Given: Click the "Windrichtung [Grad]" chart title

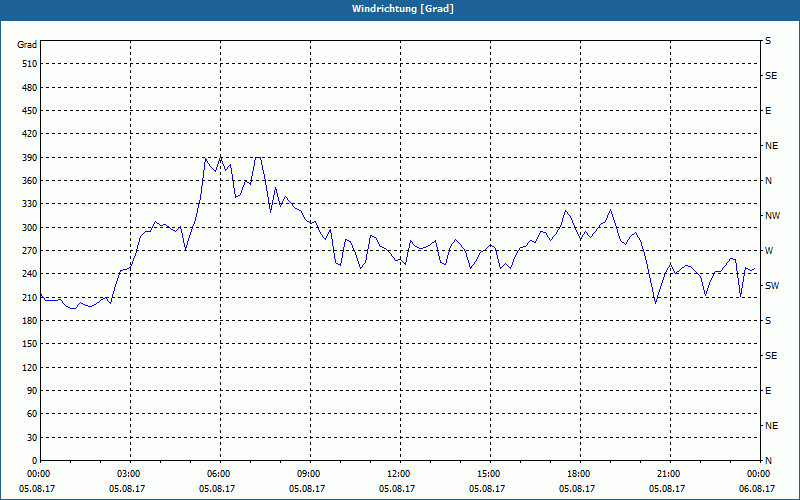Looking at the screenshot, I should (403, 9).
